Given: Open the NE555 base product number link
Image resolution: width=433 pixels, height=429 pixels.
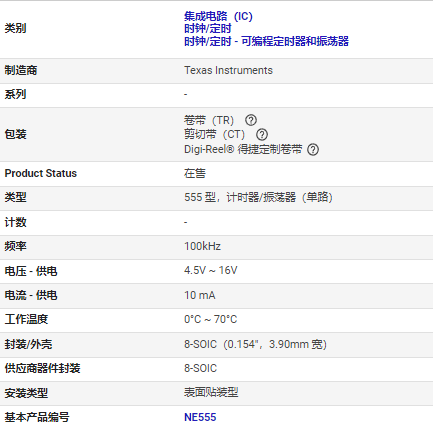Looking at the screenshot, I should click(x=200, y=417).
